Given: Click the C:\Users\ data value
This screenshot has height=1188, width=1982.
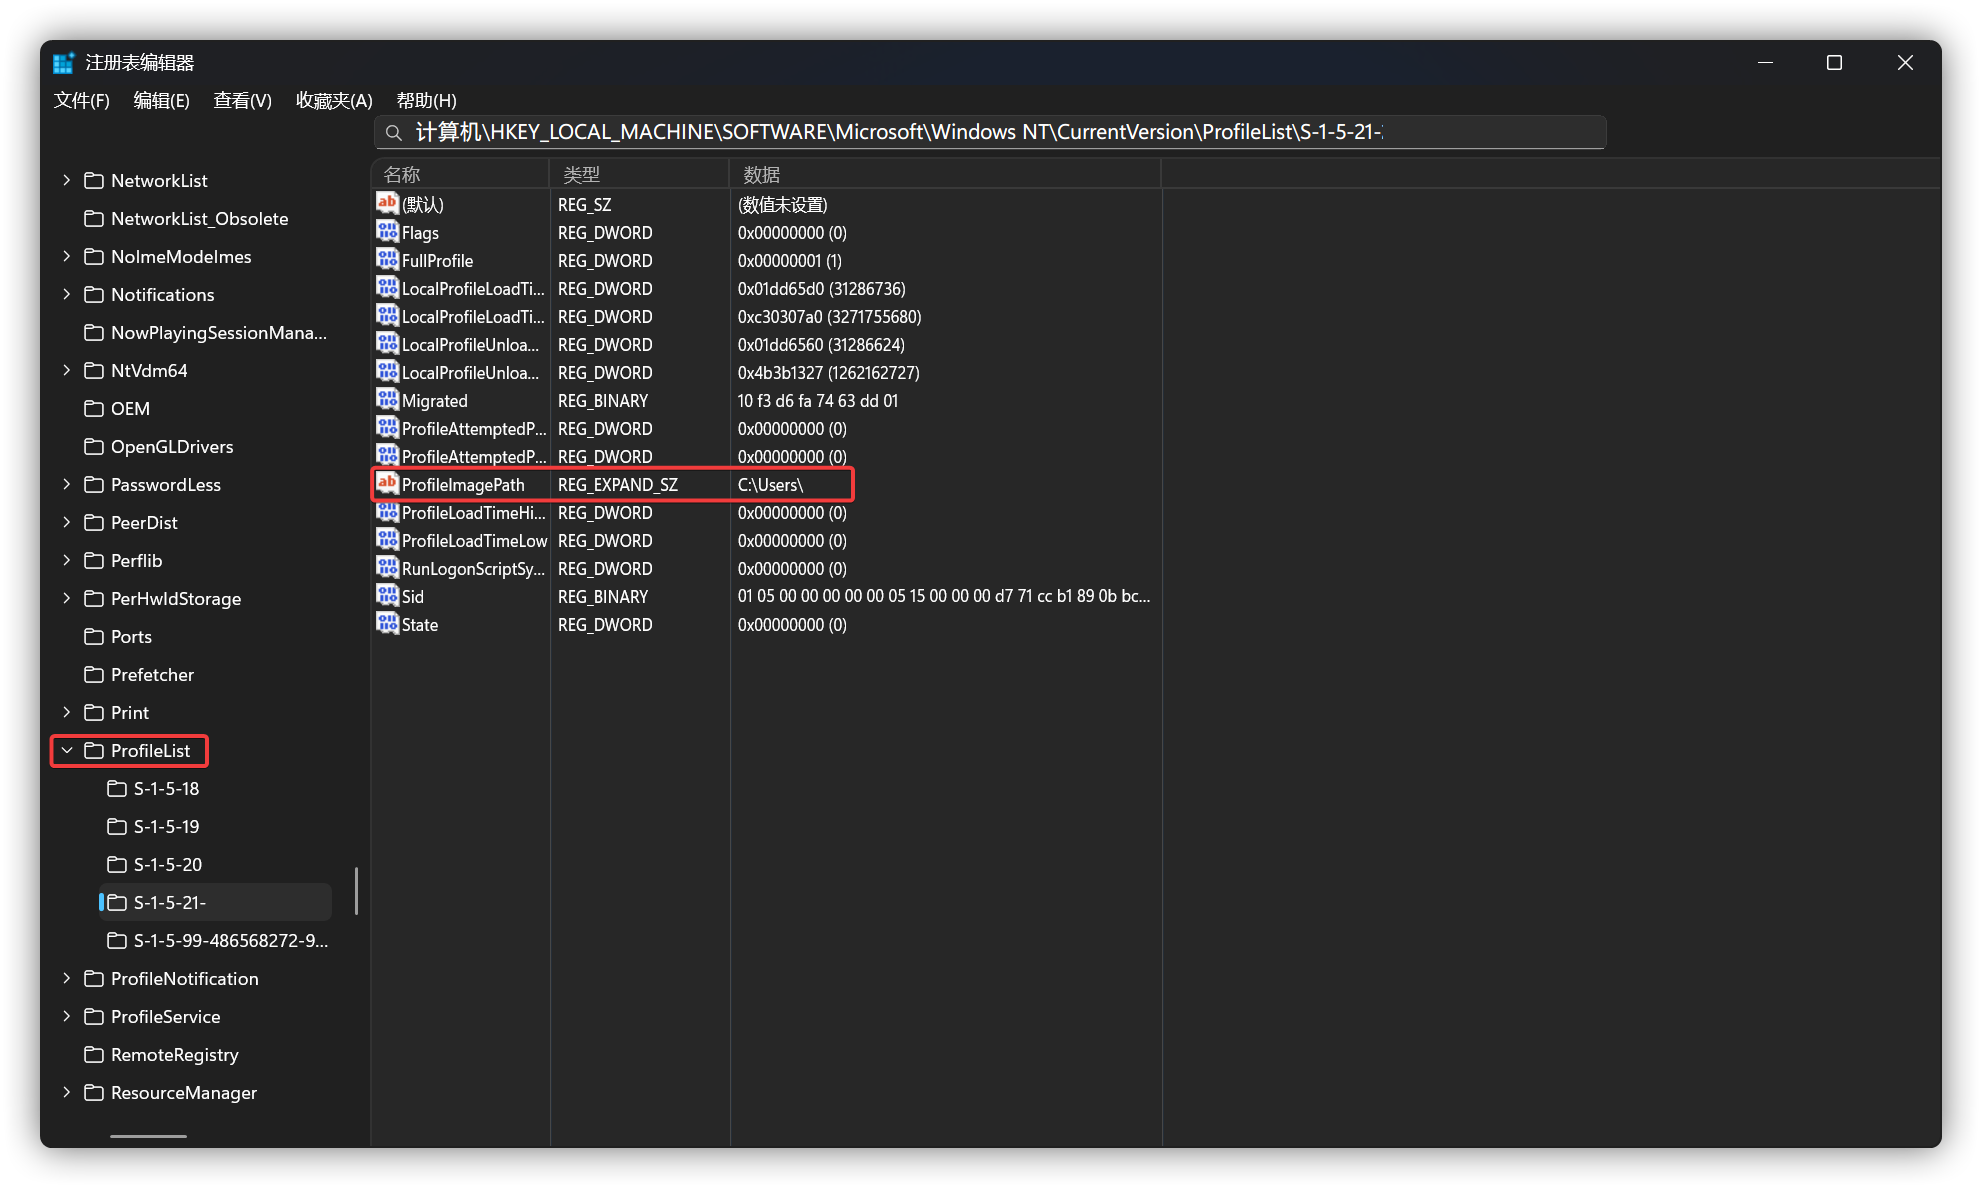Looking at the screenshot, I should click(x=770, y=485).
